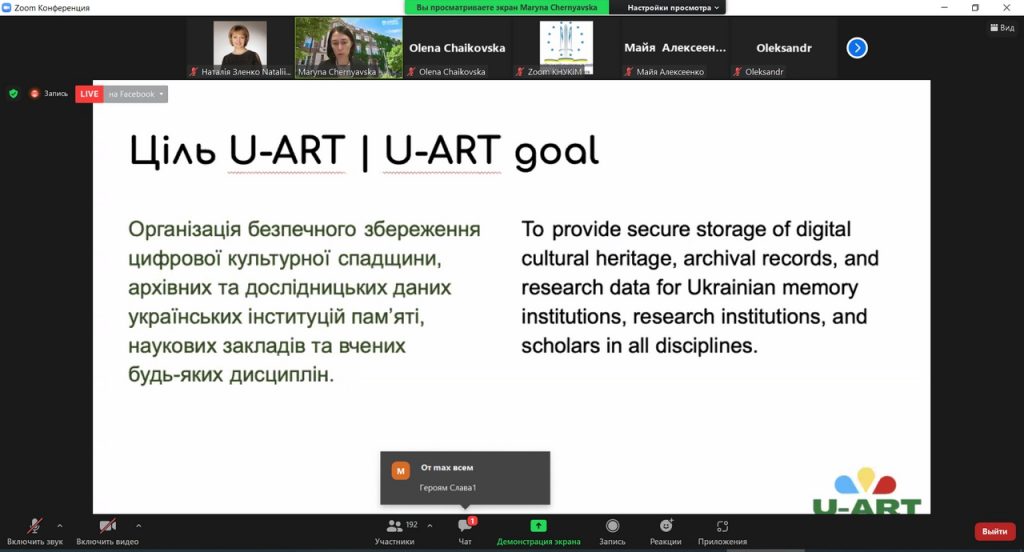Click the green screen-viewing banner for Maryna Chernyavska
This screenshot has width=1024, height=552.
[507, 8]
